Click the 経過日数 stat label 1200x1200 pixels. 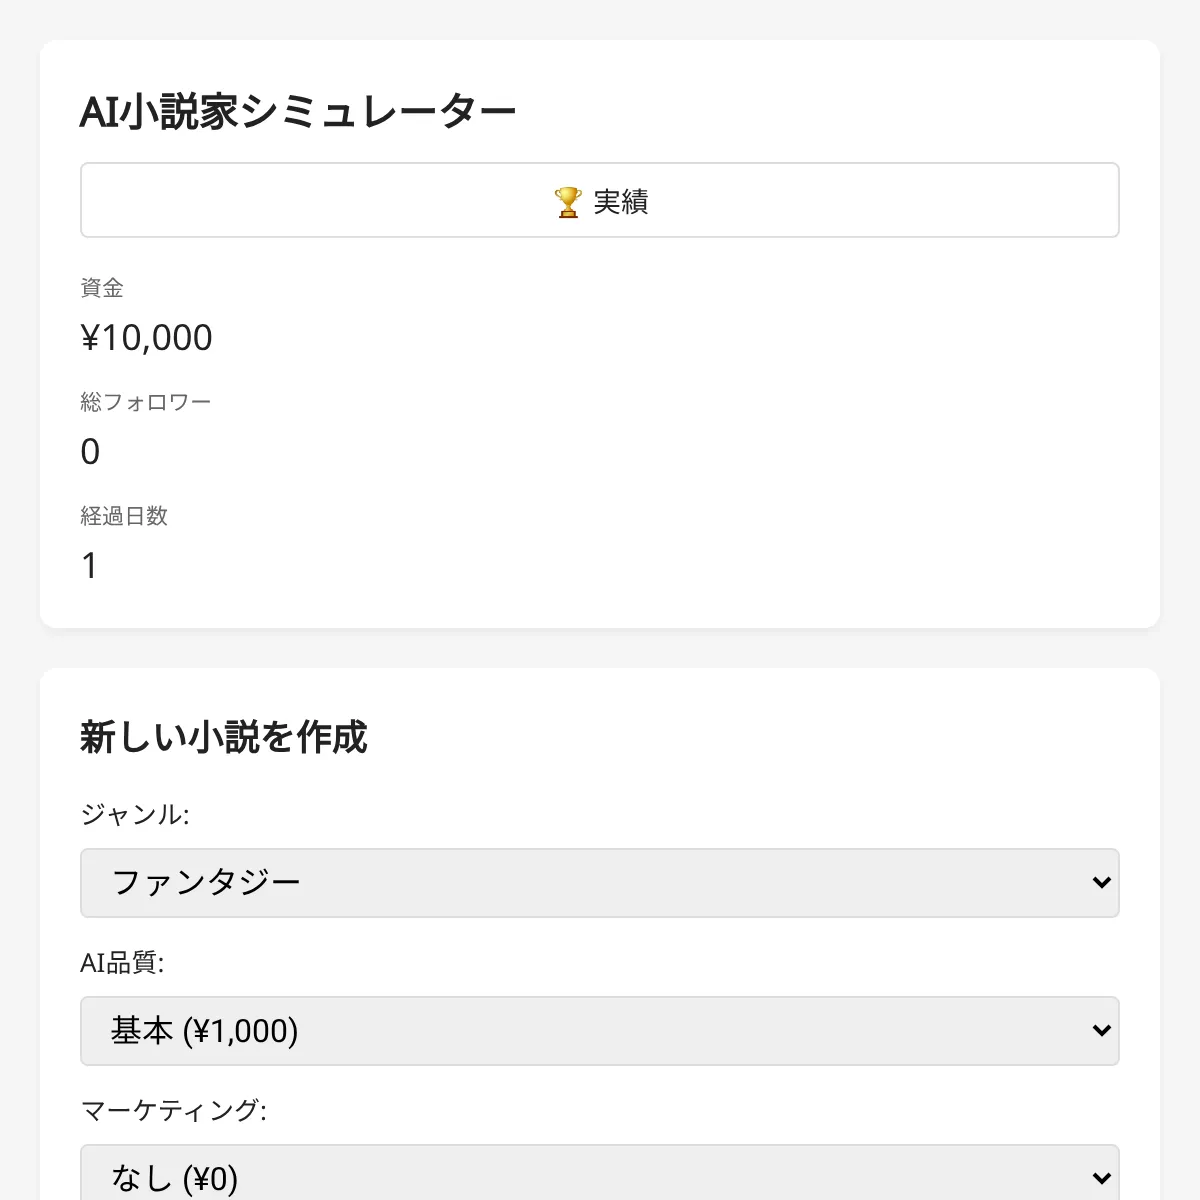click(x=124, y=516)
